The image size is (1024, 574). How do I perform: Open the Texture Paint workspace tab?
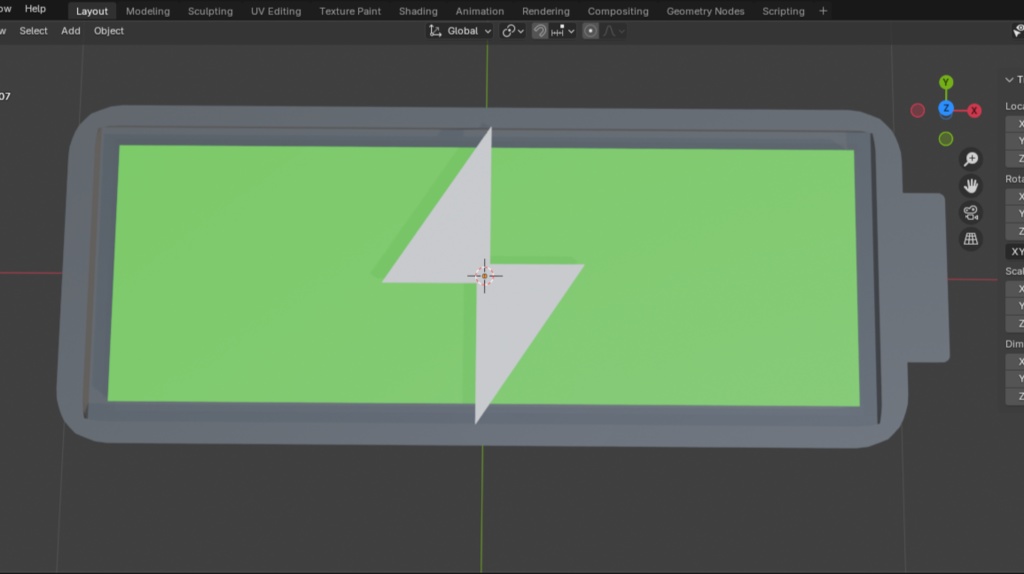(x=350, y=11)
